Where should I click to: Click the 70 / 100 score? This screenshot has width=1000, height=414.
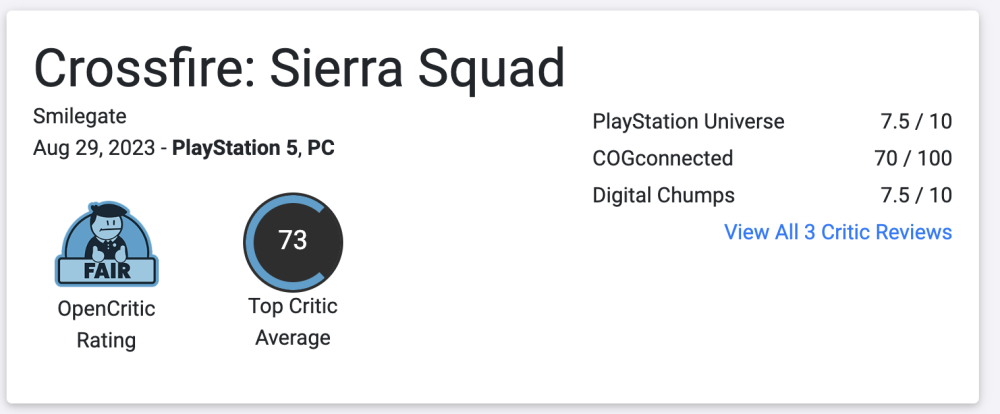910,158
